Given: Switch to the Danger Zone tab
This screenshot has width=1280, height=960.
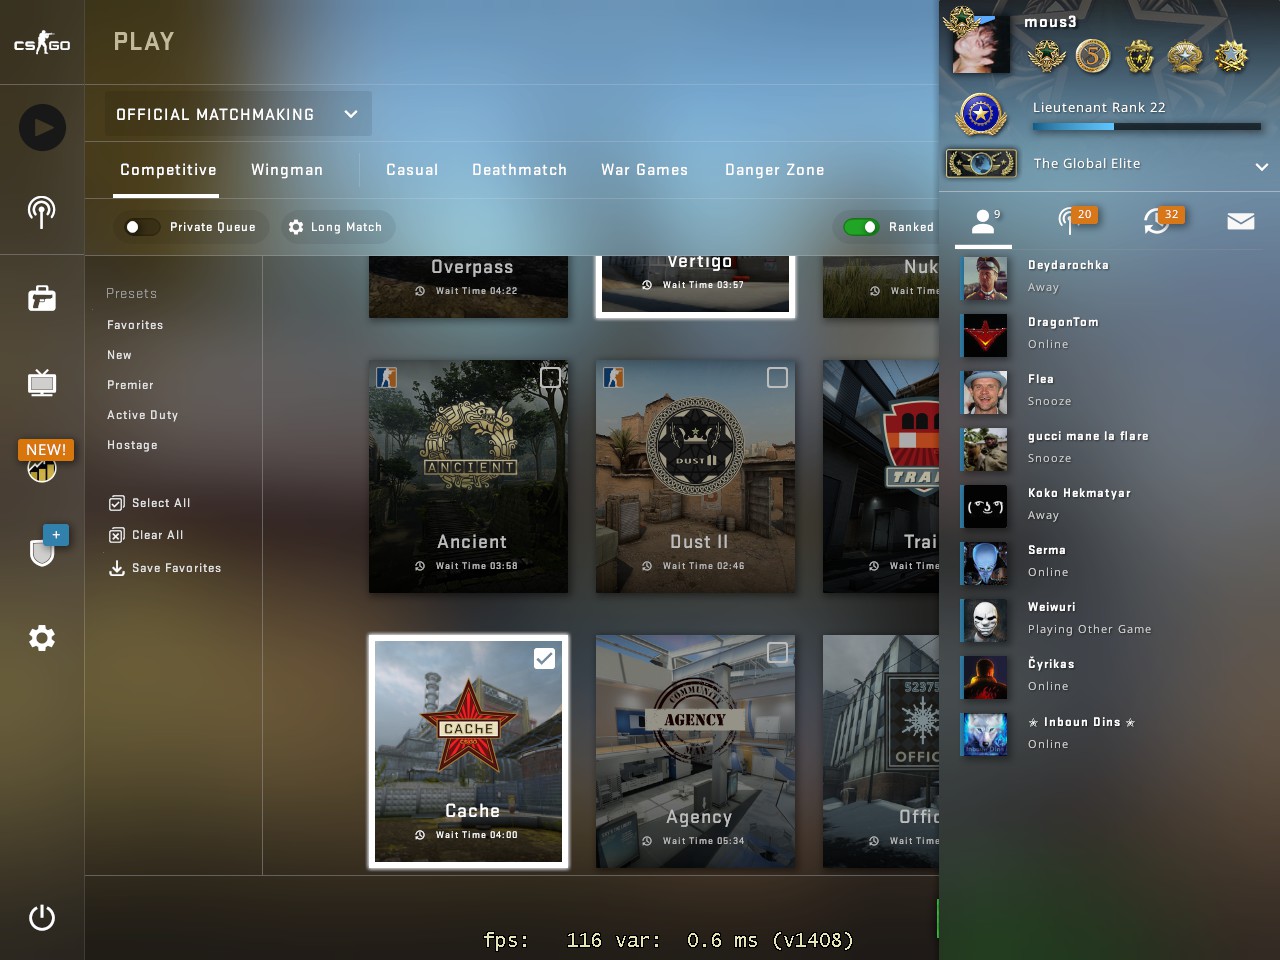Looking at the screenshot, I should coord(774,170).
